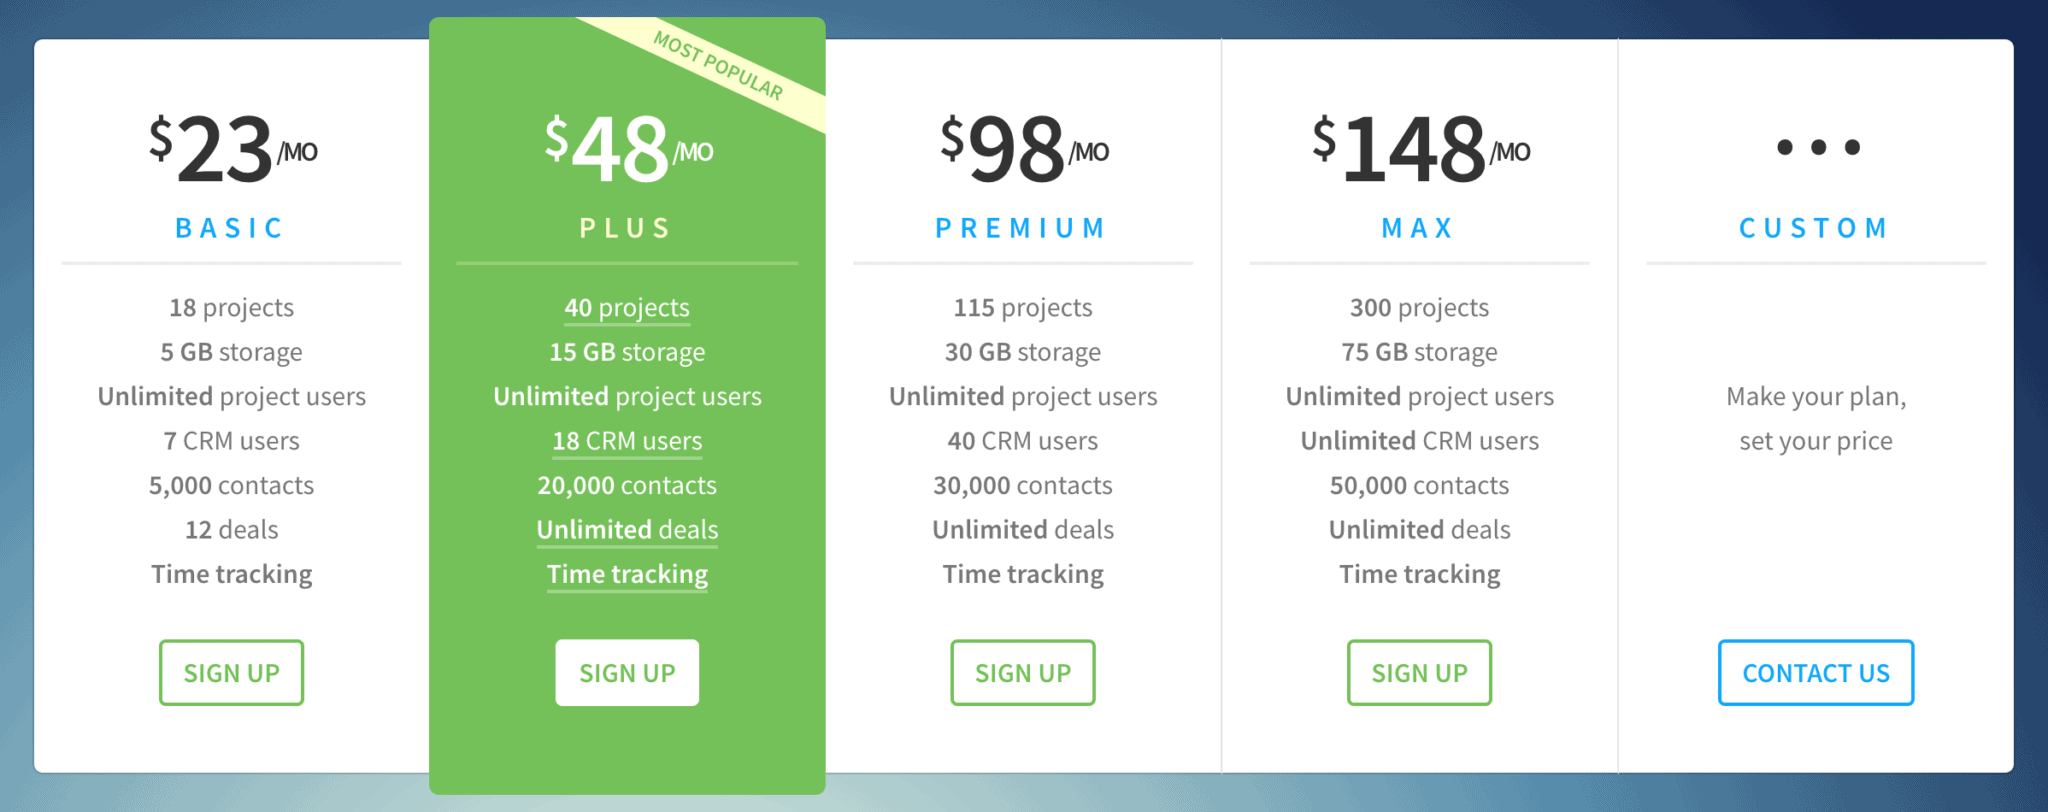Click the $148/mo price heading

click(1421, 148)
